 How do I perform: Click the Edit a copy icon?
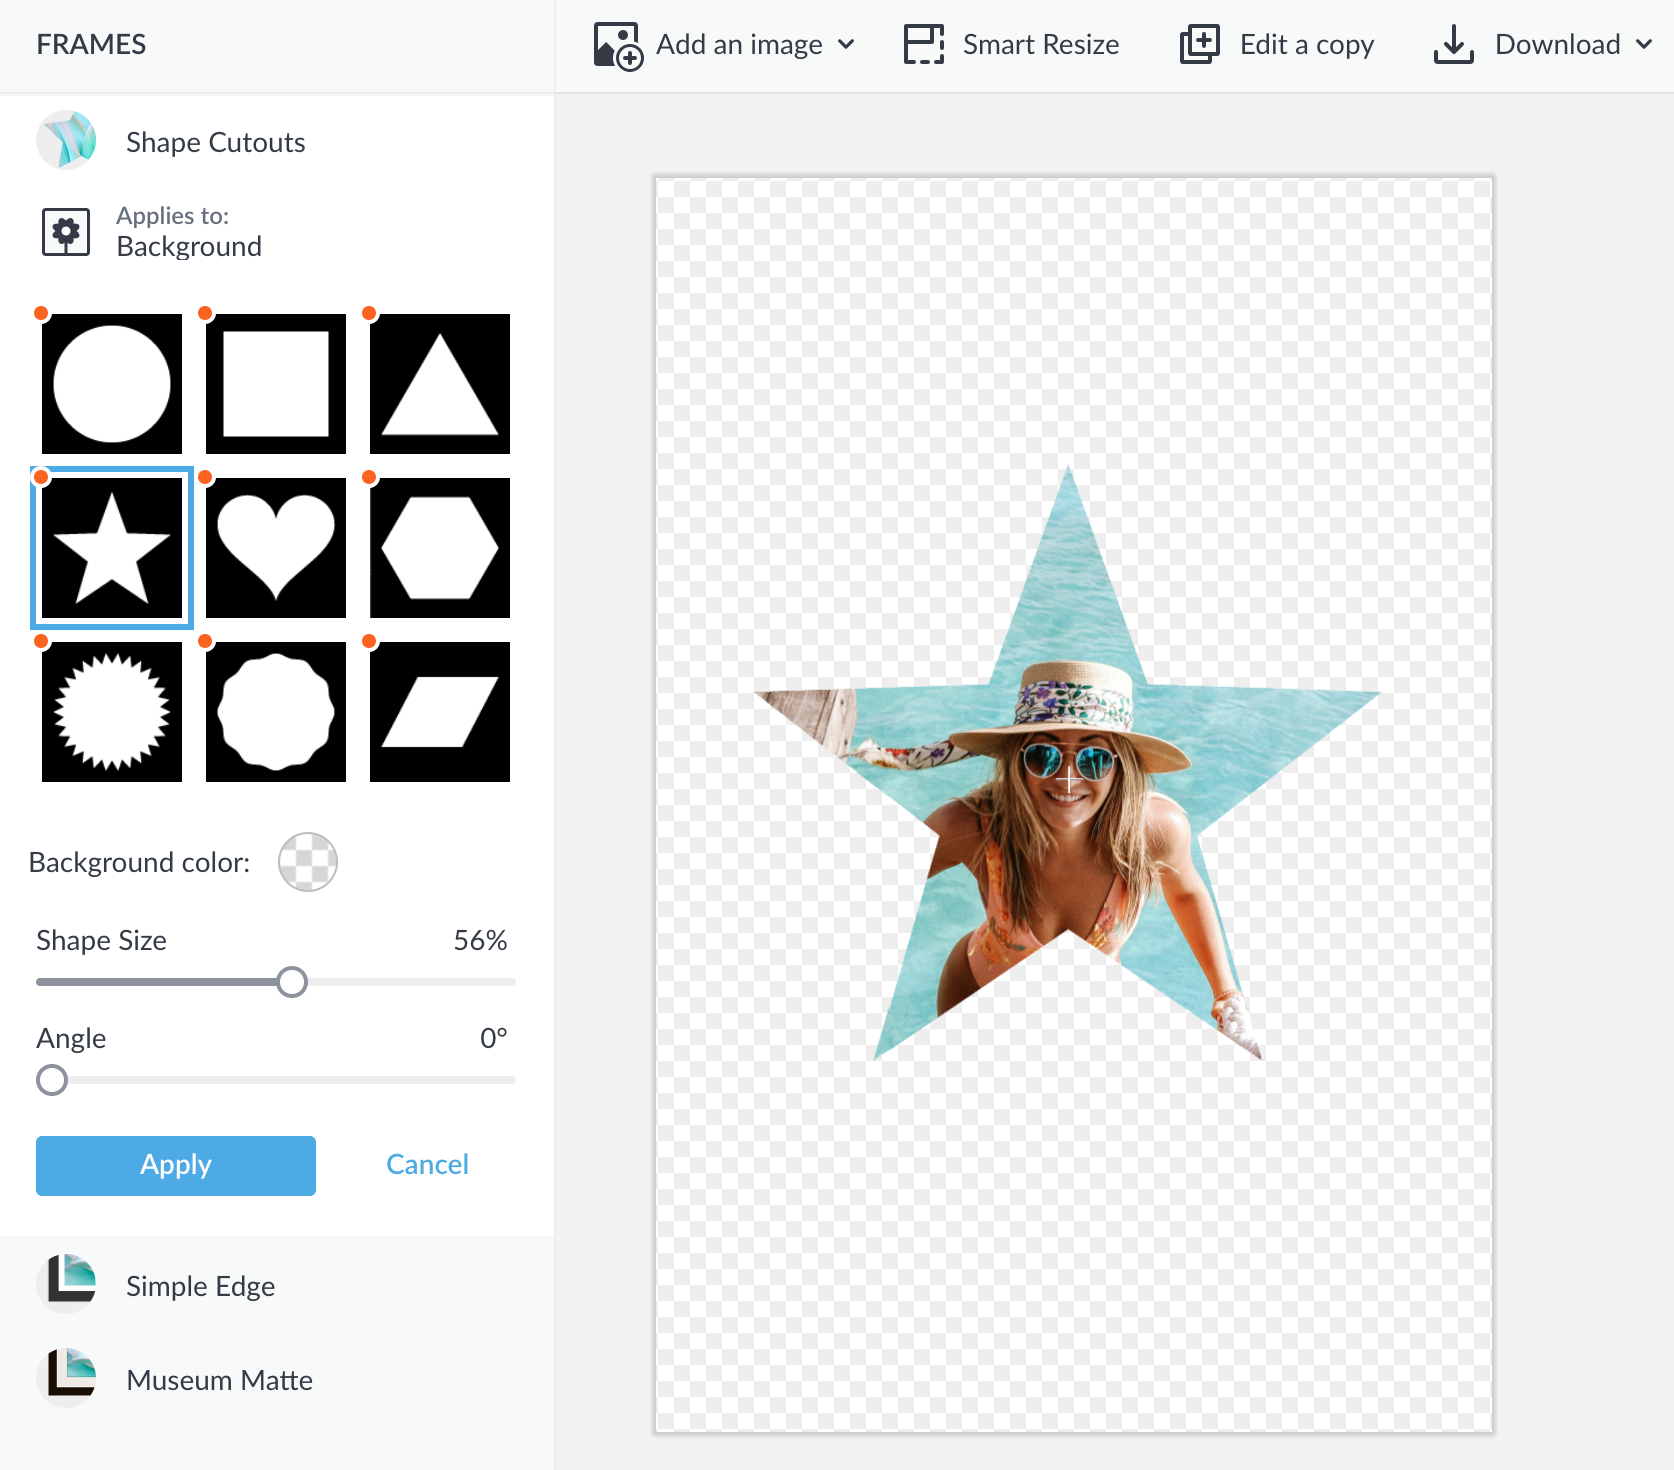tap(1199, 45)
